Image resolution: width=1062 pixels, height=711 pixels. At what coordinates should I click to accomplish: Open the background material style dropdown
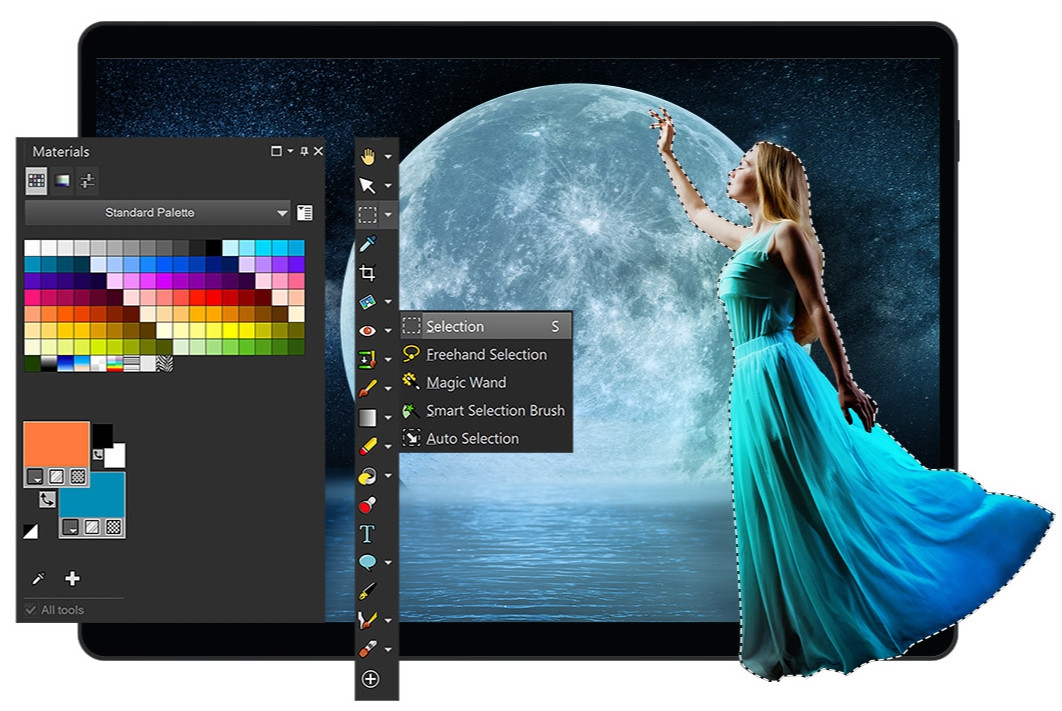pos(70,527)
